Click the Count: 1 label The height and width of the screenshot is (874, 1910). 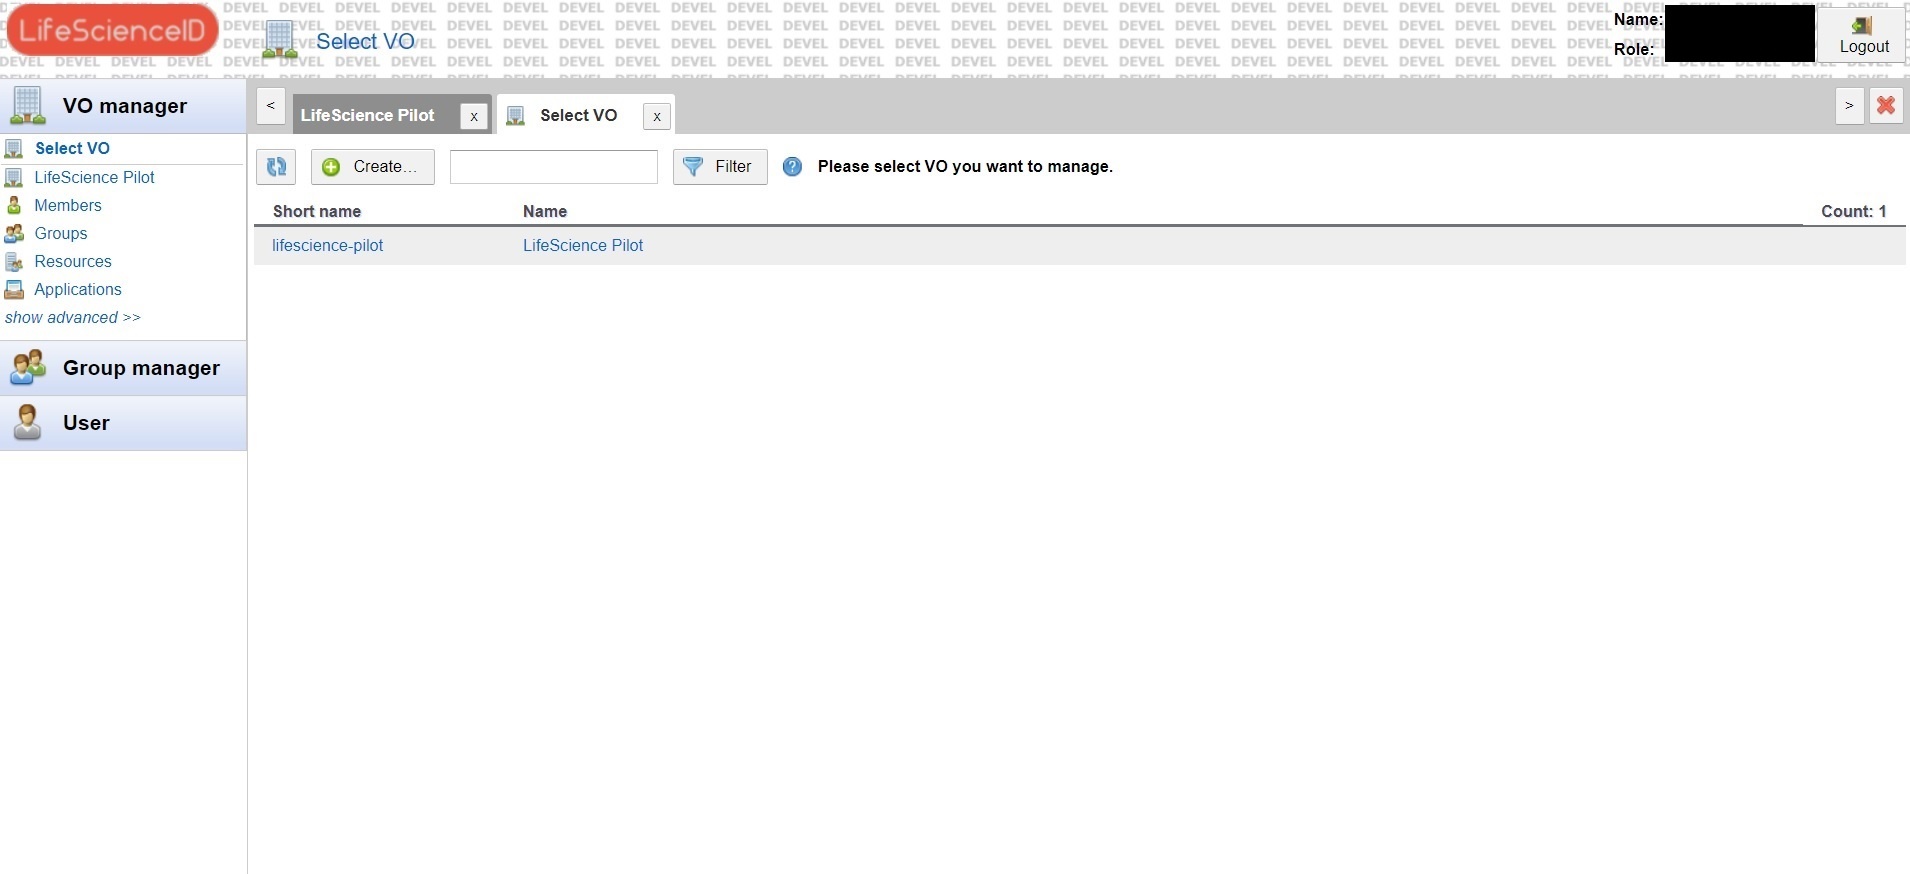(x=1854, y=211)
